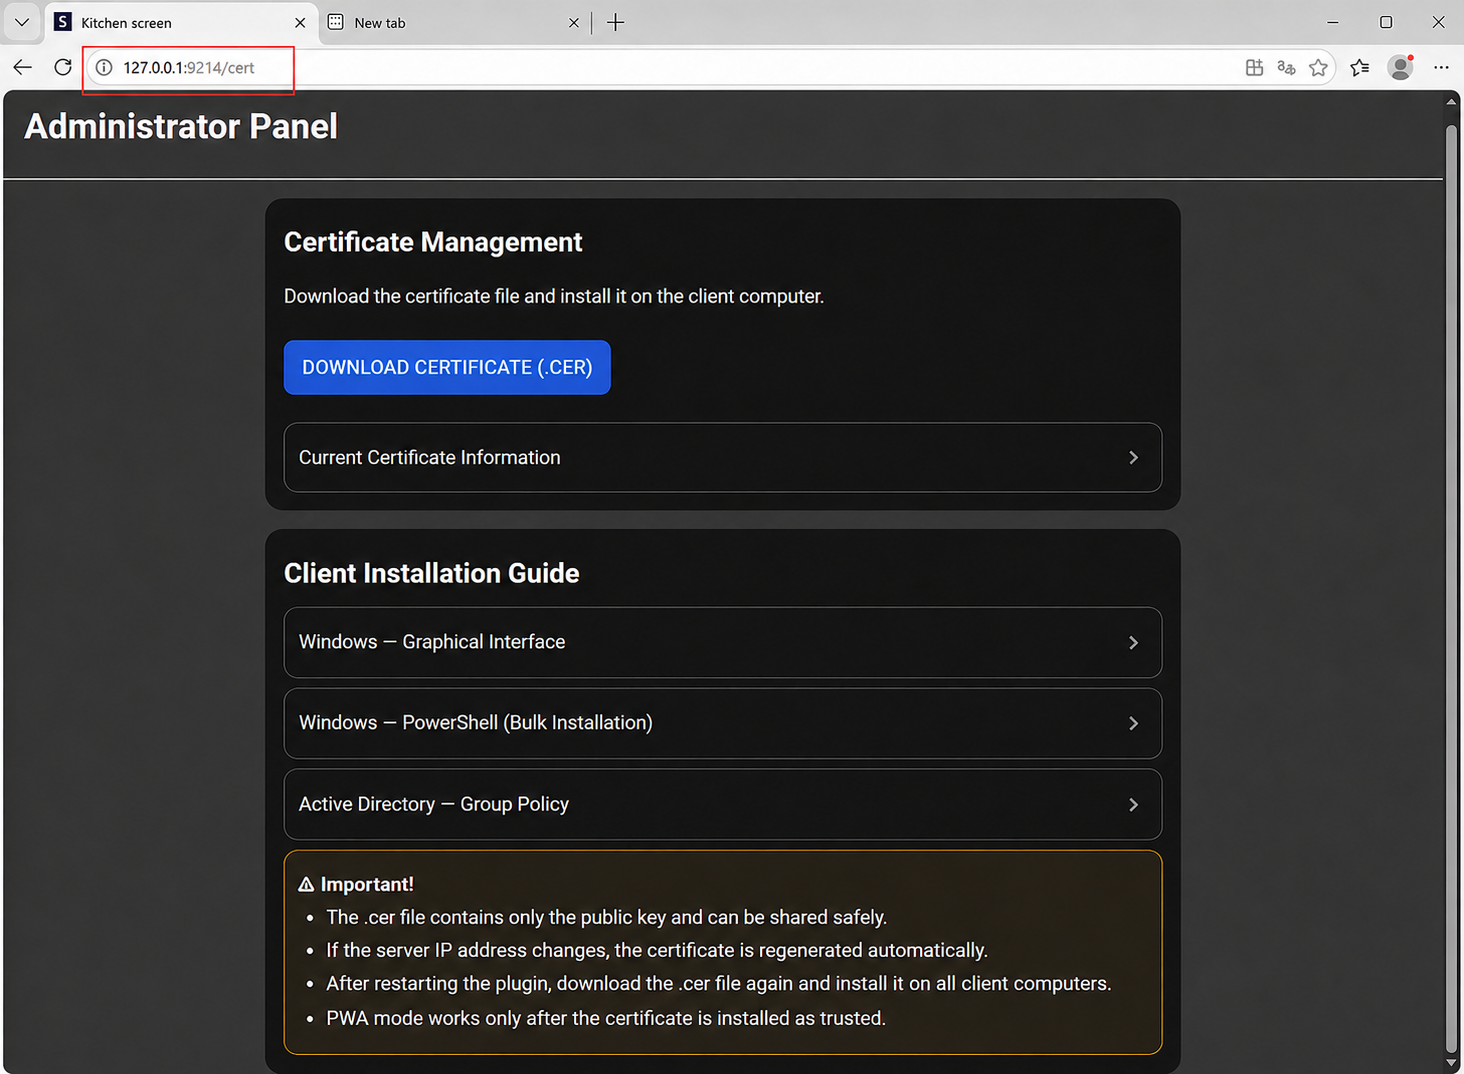This screenshot has height=1074, width=1464.
Task: Click the 'If the server IP address changes' note
Action: [x=657, y=950]
